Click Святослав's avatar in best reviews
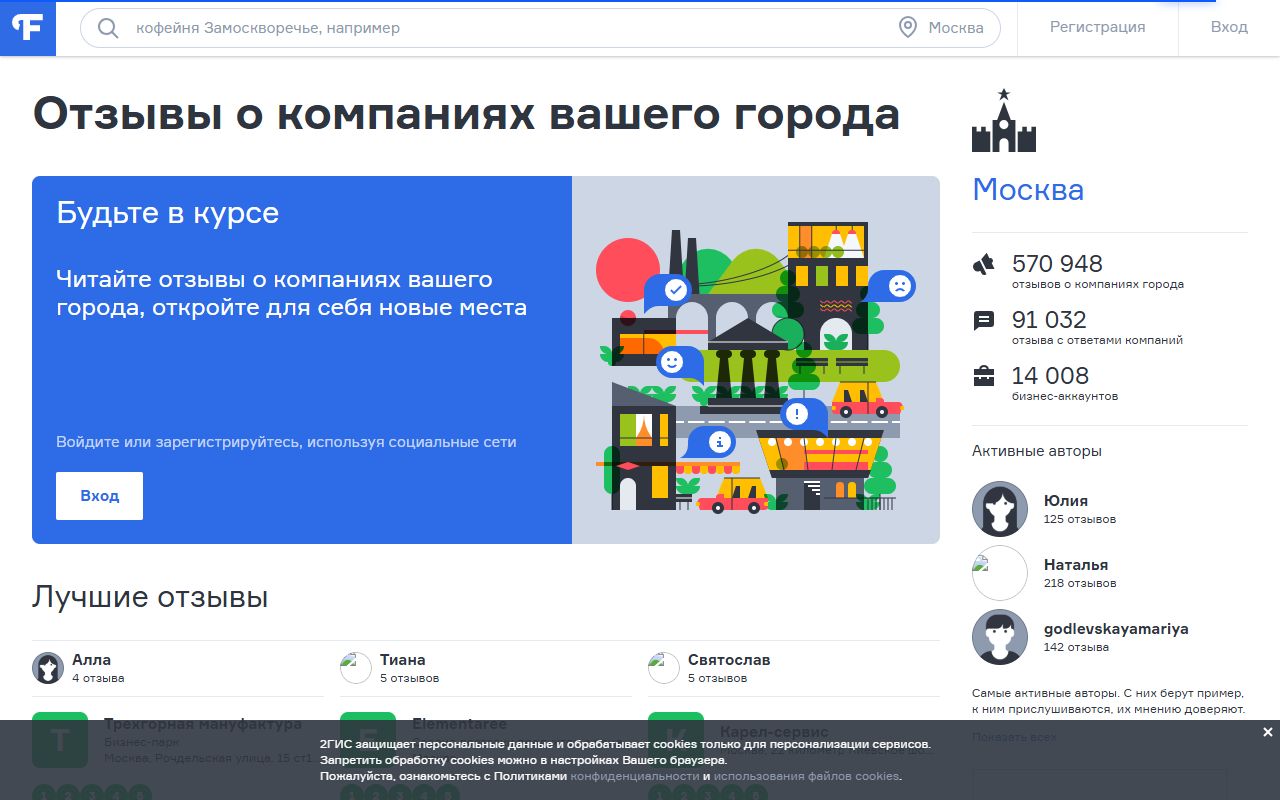This screenshot has height=800, width=1280. click(664, 668)
